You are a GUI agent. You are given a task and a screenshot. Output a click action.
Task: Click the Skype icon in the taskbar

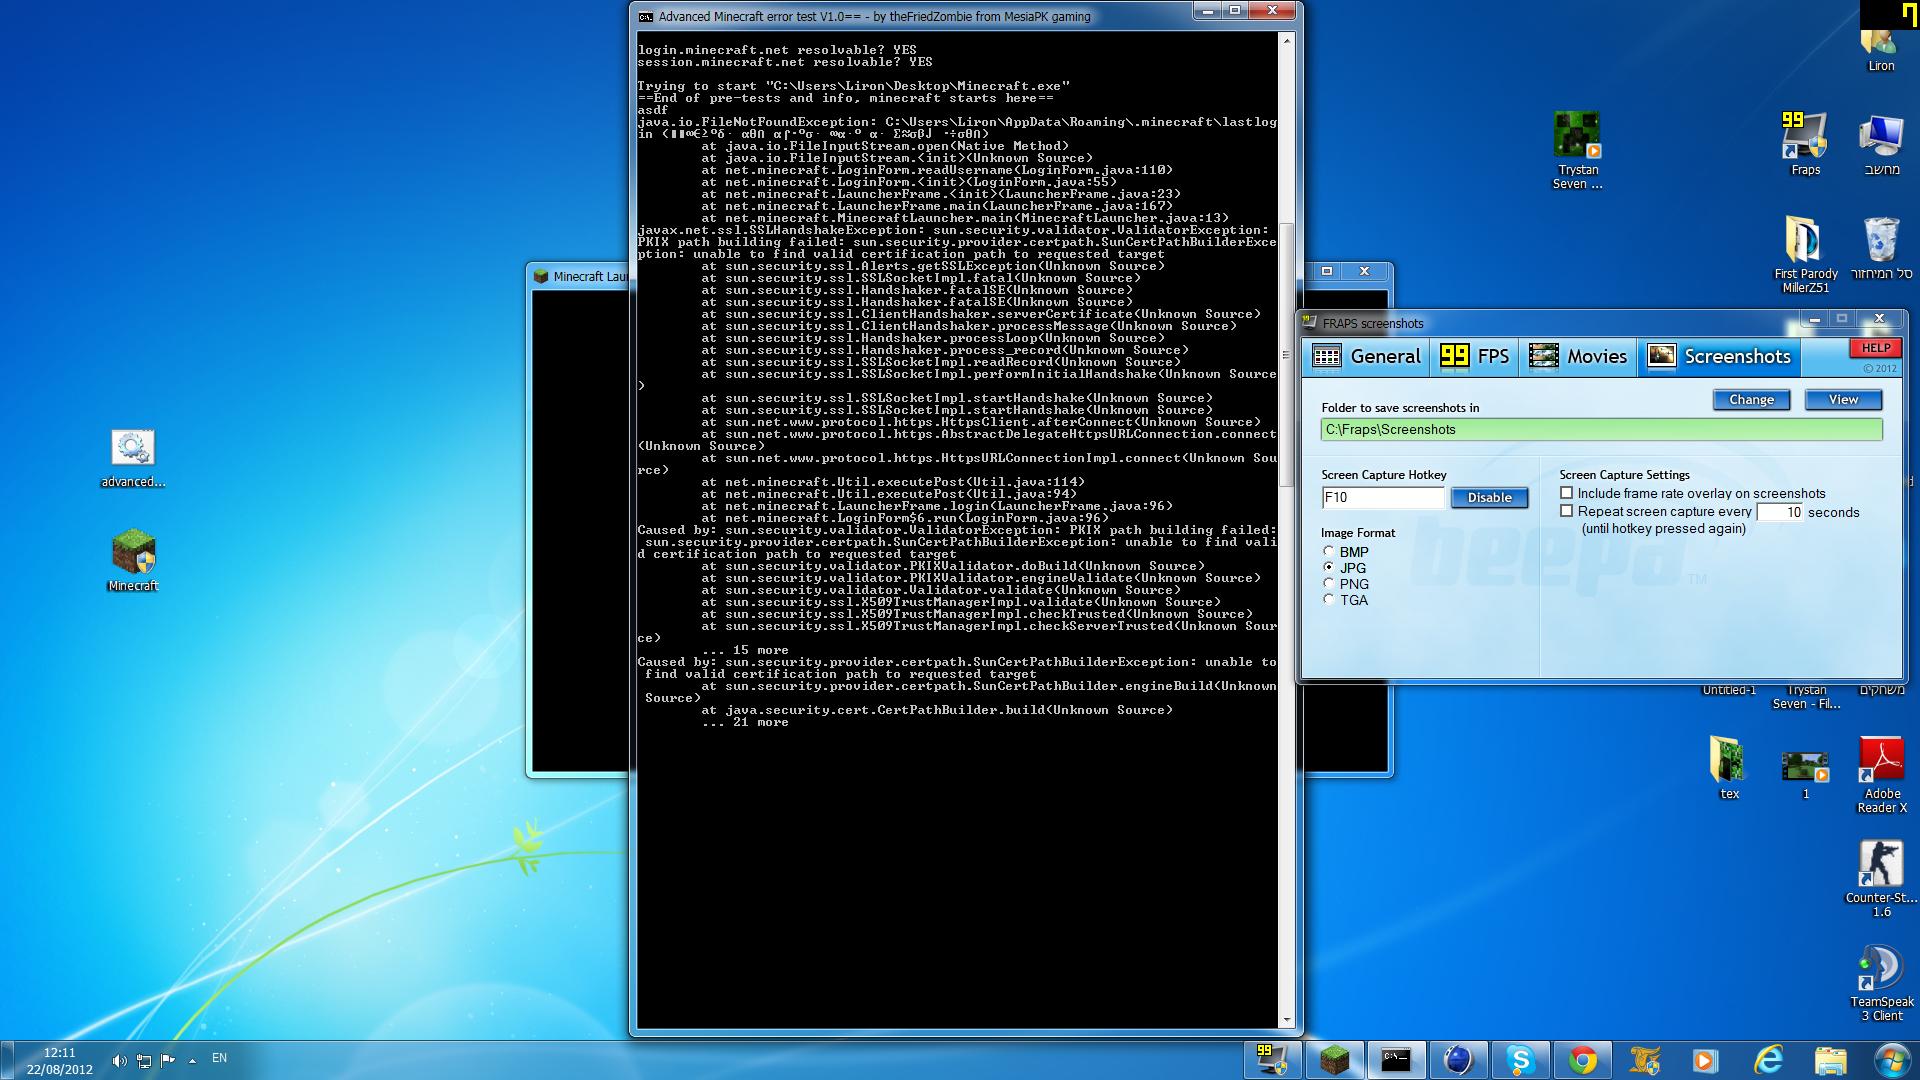[1520, 1059]
